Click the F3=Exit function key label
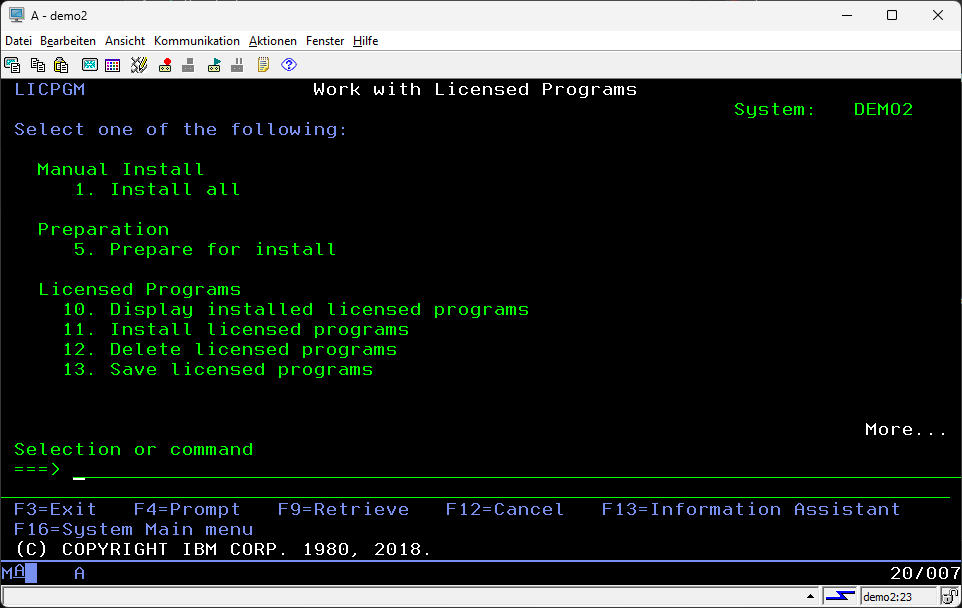This screenshot has height=608, width=962. [x=55, y=510]
